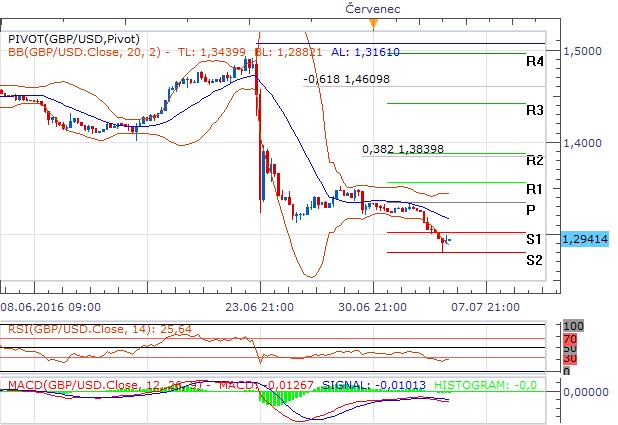The image size is (618, 425).
Task: Click the RSI 70 overbought level label
Action: [x=570, y=339]
